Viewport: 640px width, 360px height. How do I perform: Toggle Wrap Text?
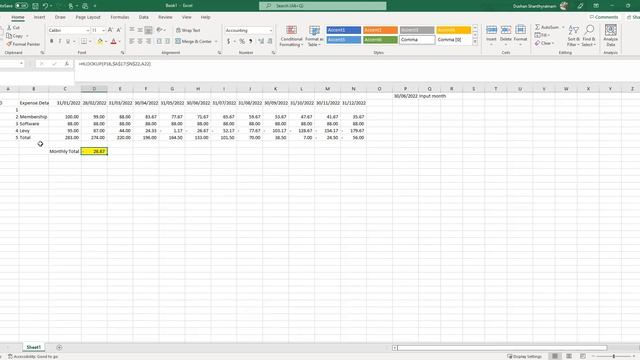(x=188, y=30)
